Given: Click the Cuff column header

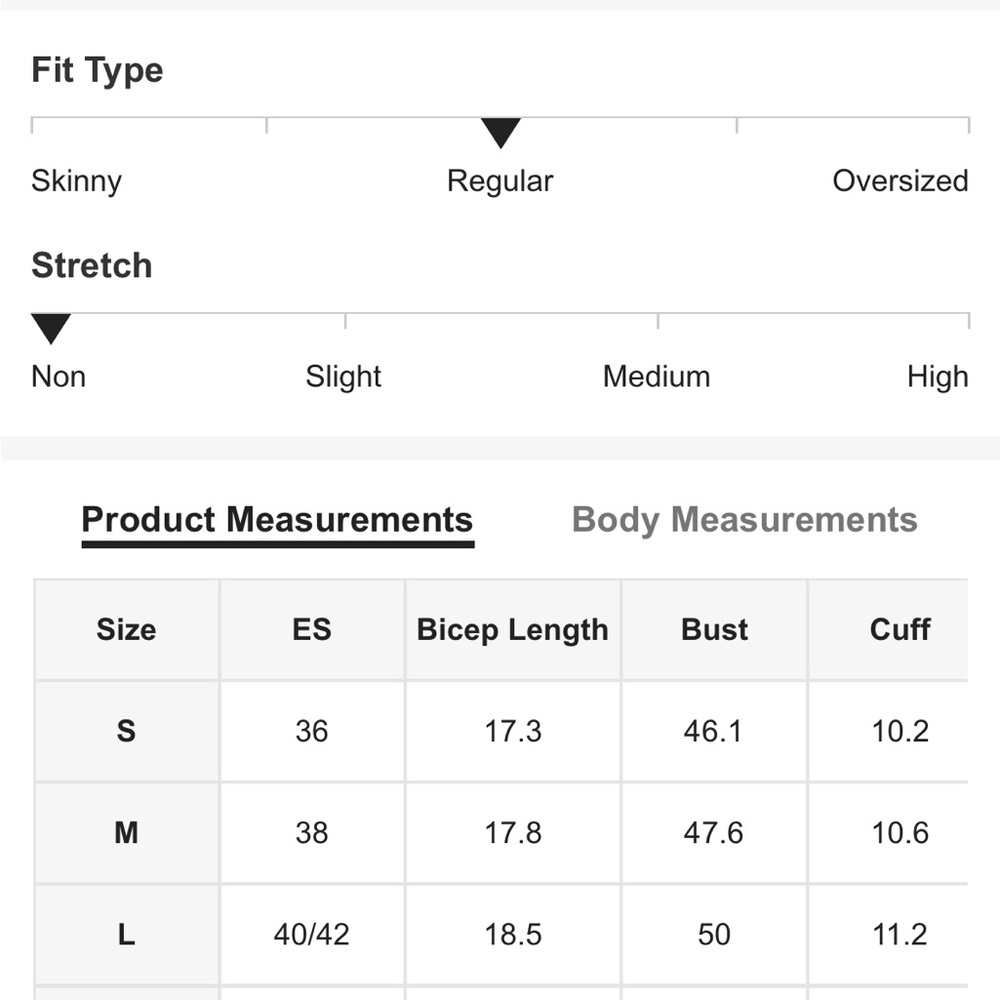Looking at the screenshot, I should coord(900,629).
